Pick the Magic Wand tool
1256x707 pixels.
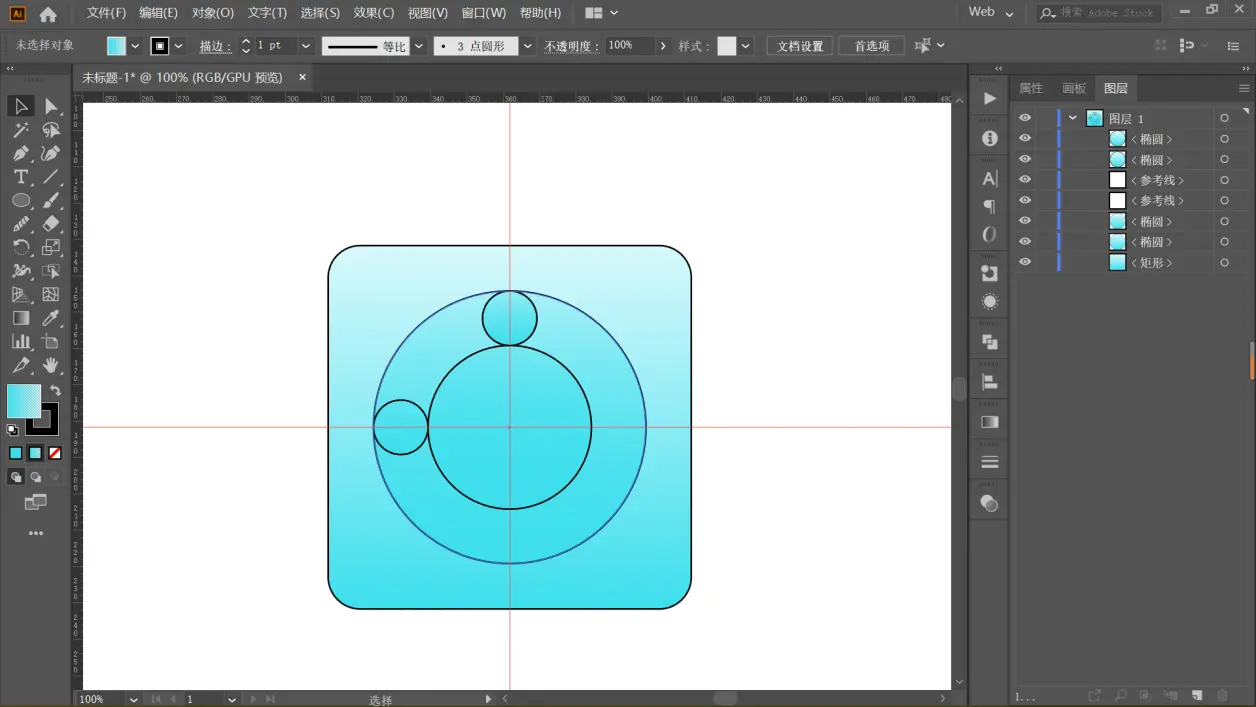pos(21,130)
